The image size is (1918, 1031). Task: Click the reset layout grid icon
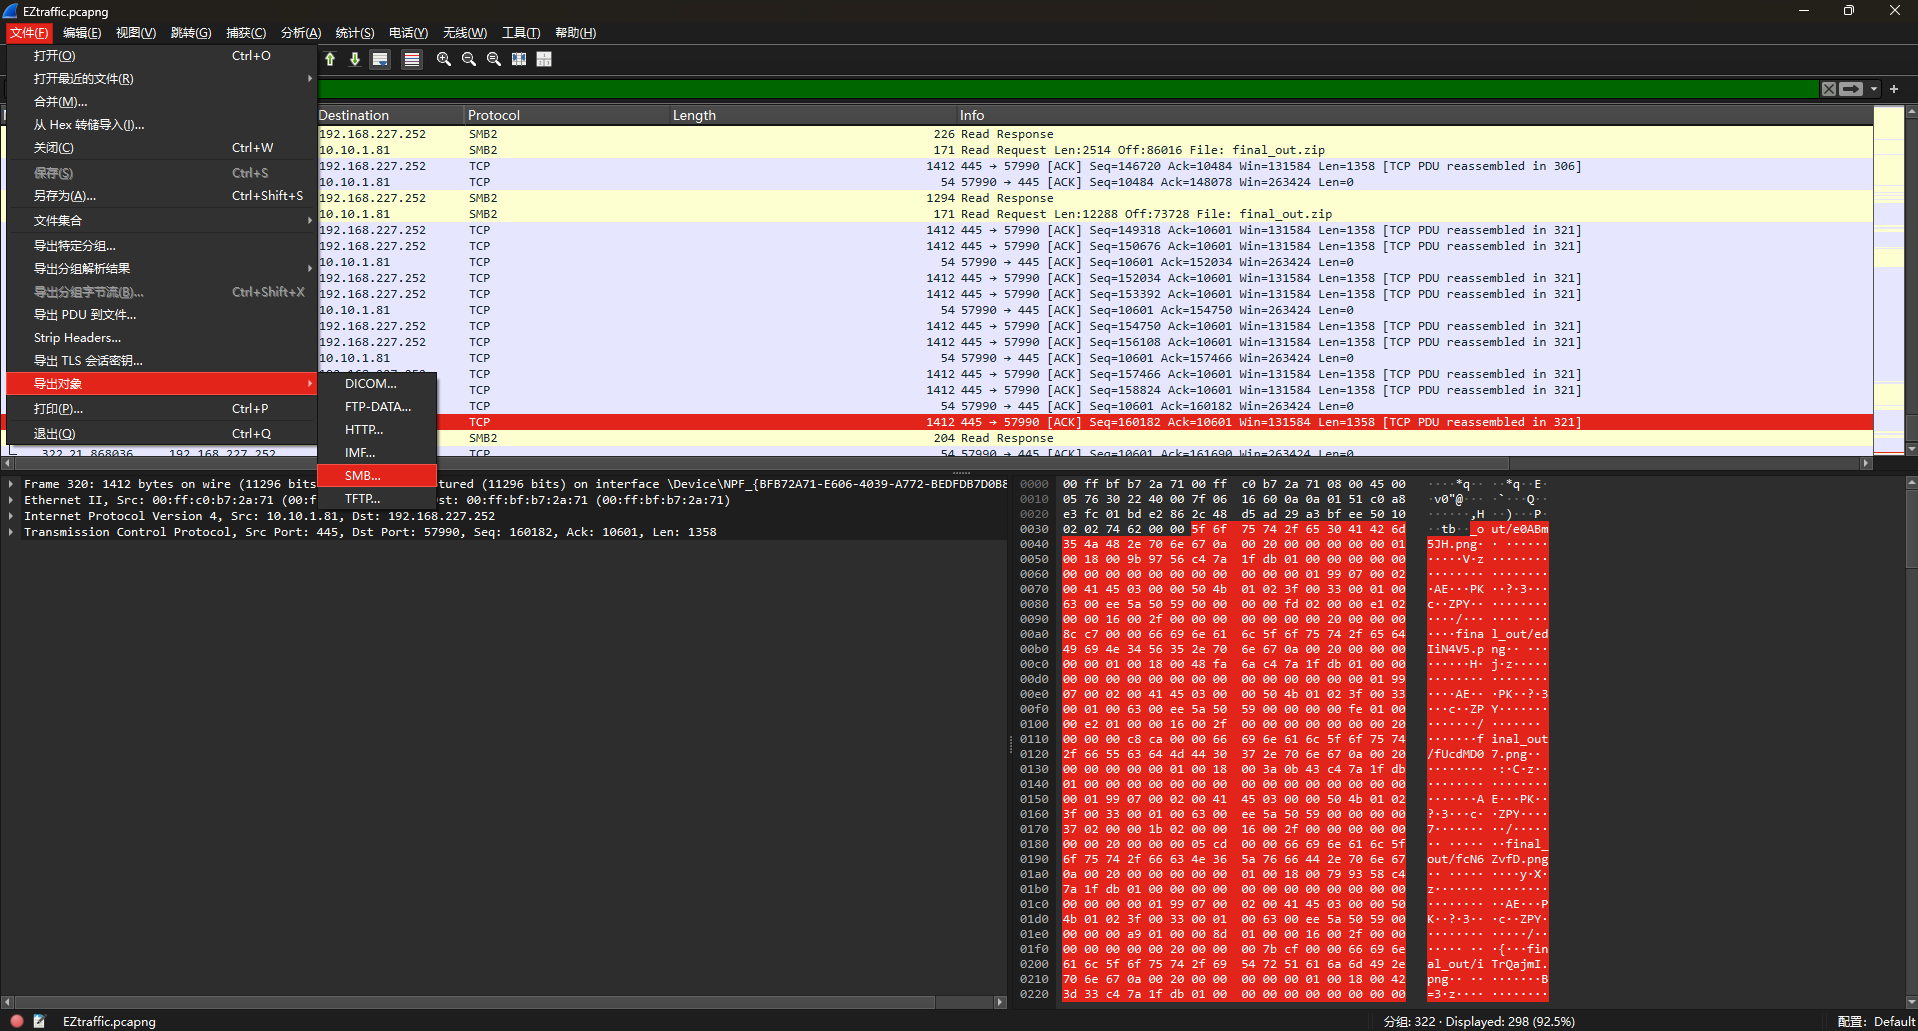(544, 59)
